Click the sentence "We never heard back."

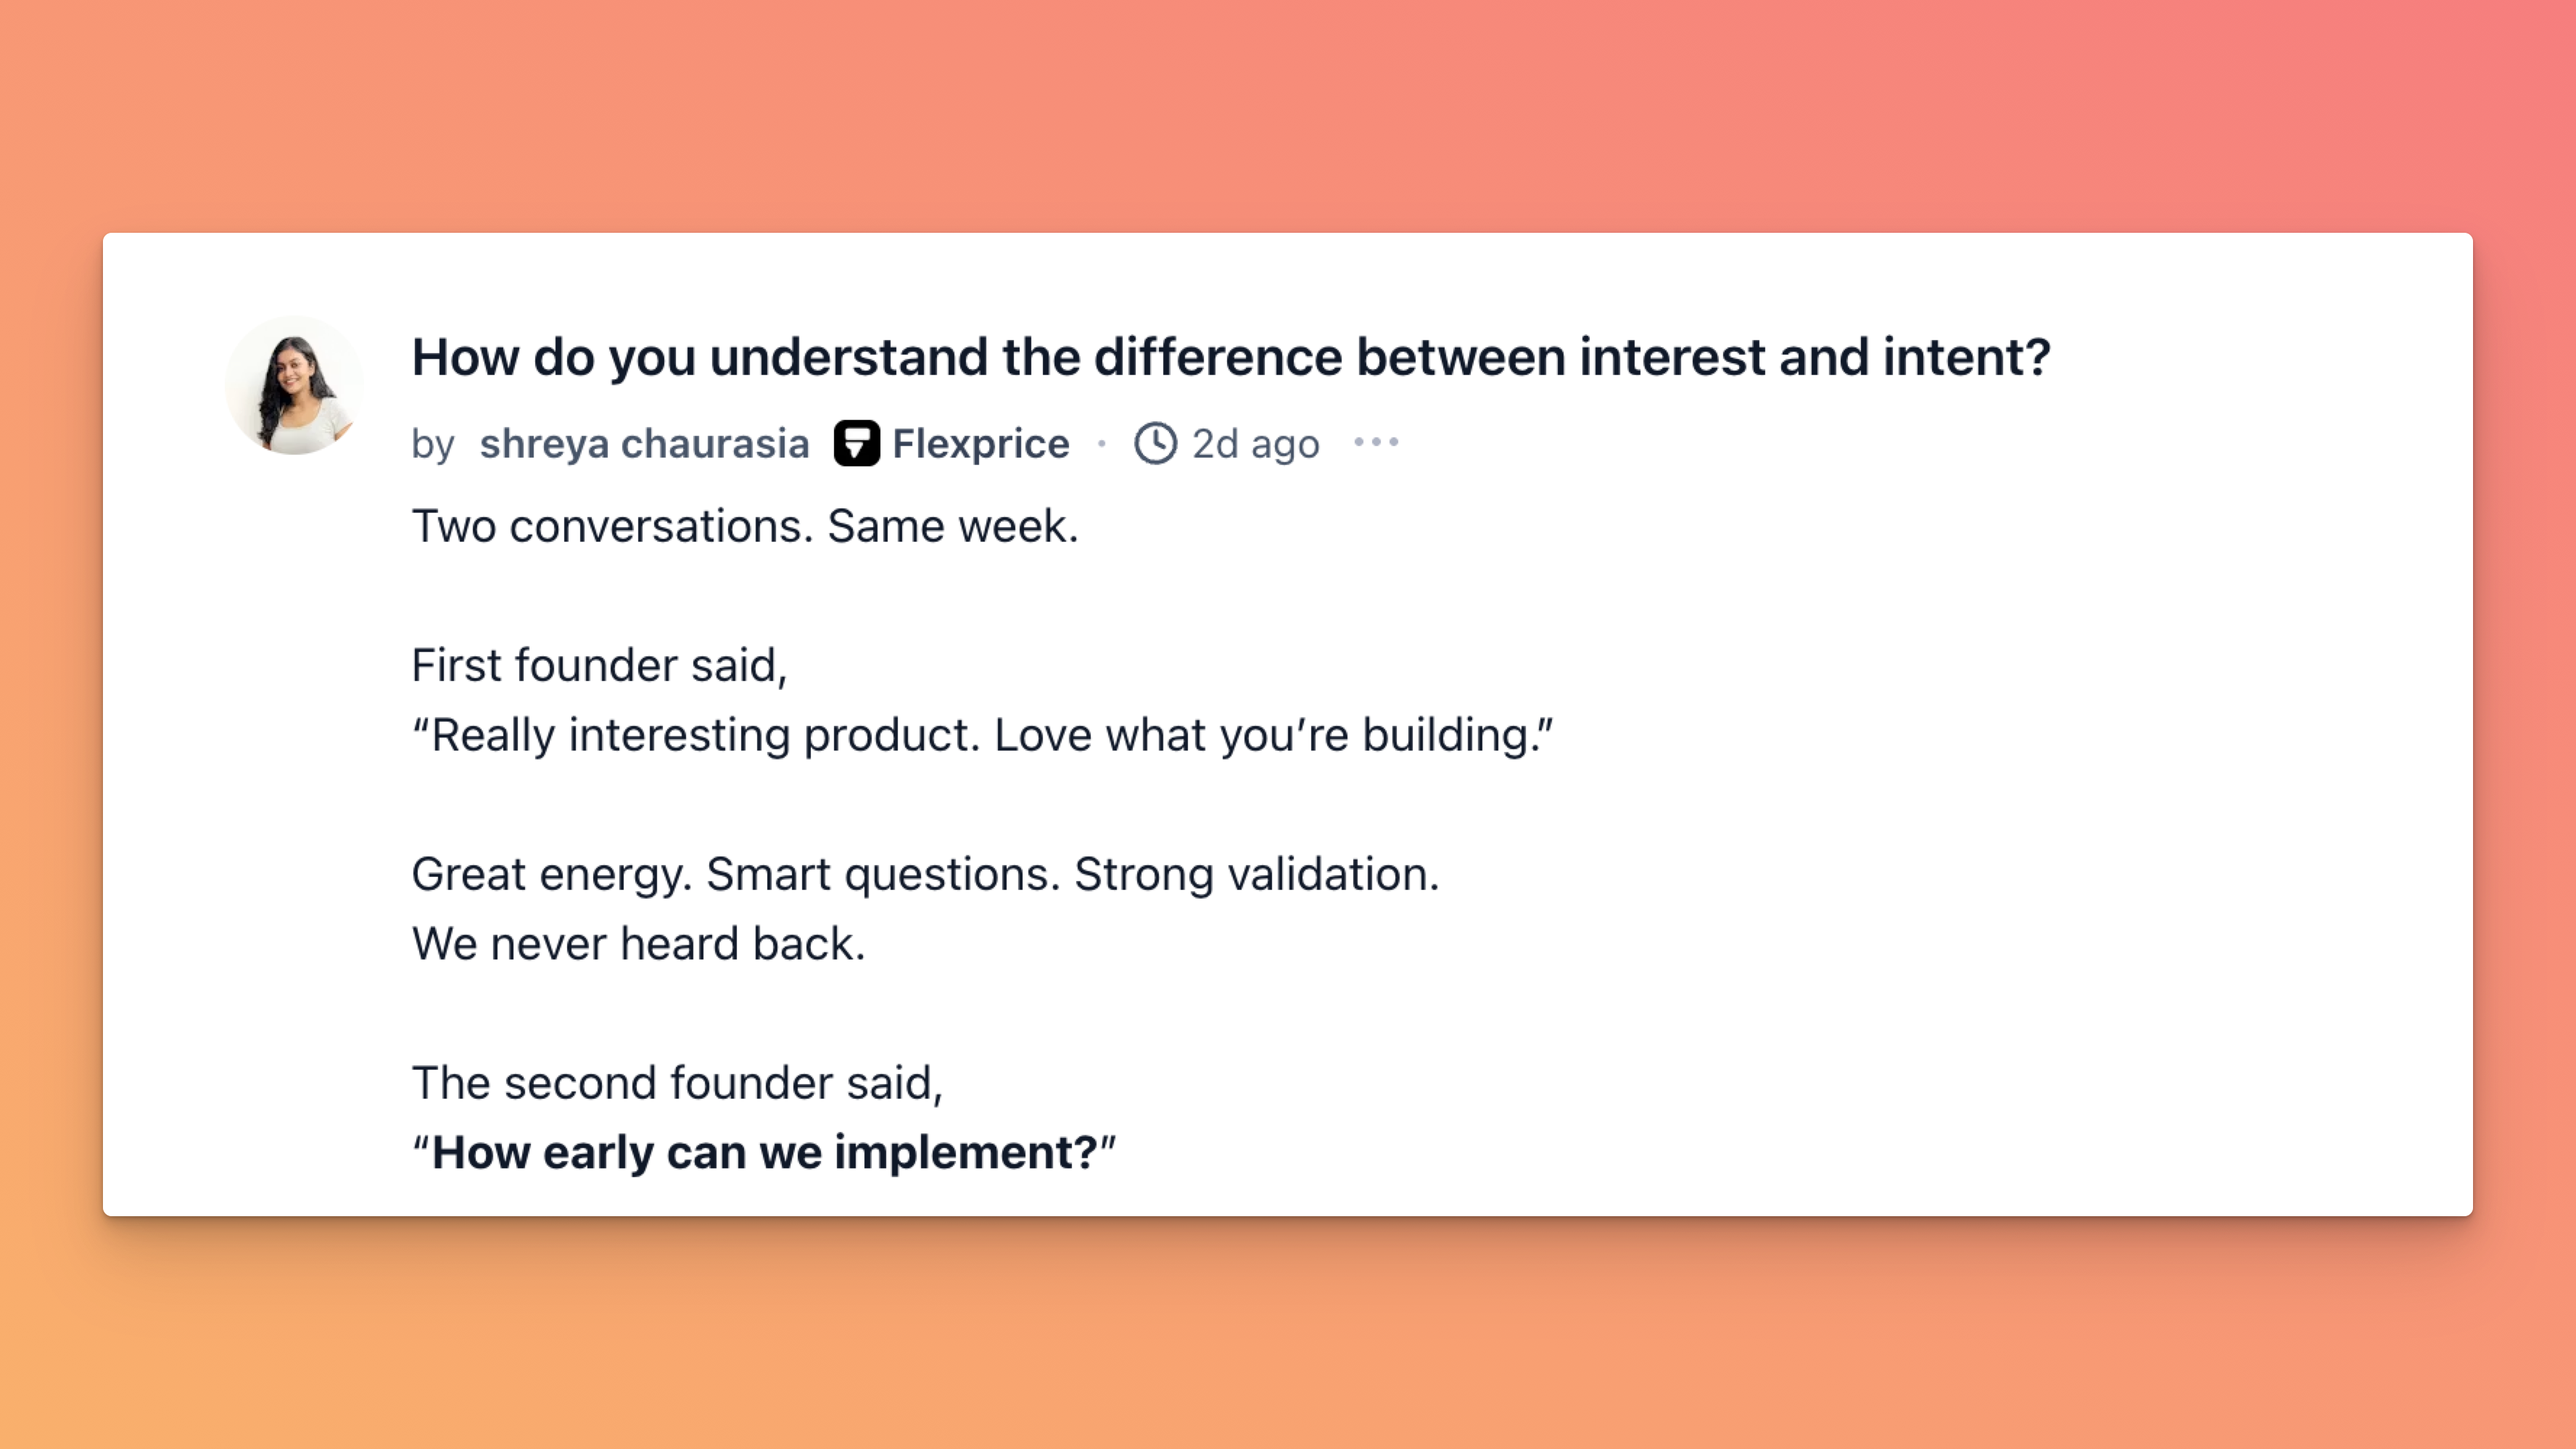[638, 943]
